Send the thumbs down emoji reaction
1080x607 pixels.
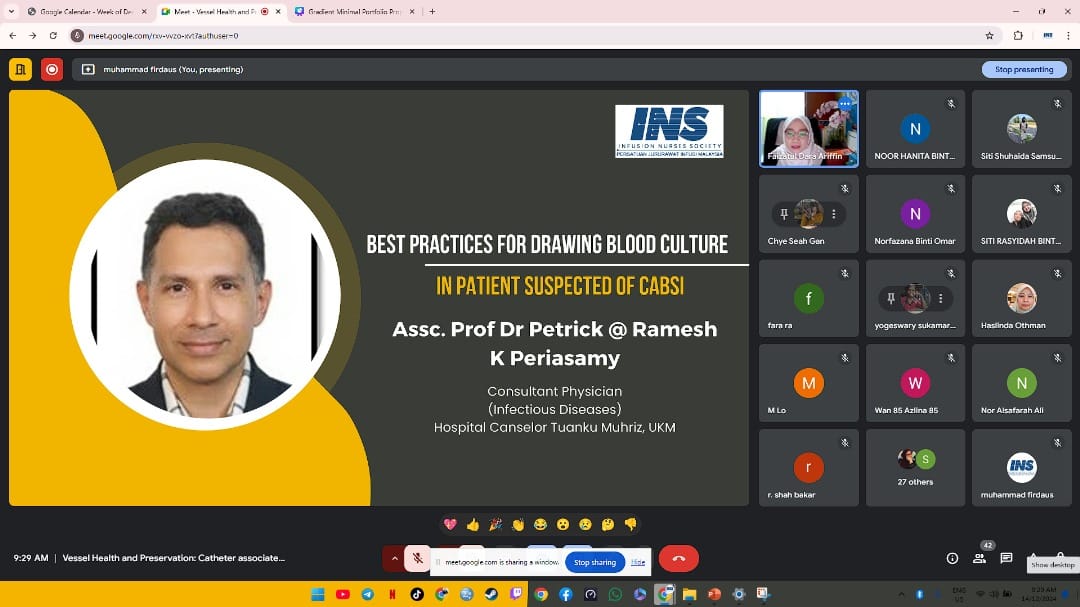(630, 524)
